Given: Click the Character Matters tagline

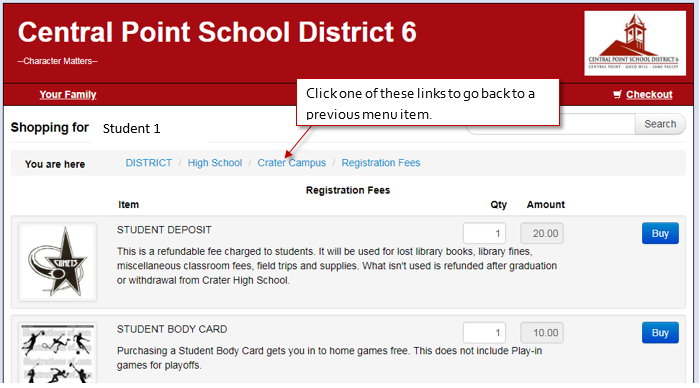Looking at the screenshot, I should click(58, 61).
